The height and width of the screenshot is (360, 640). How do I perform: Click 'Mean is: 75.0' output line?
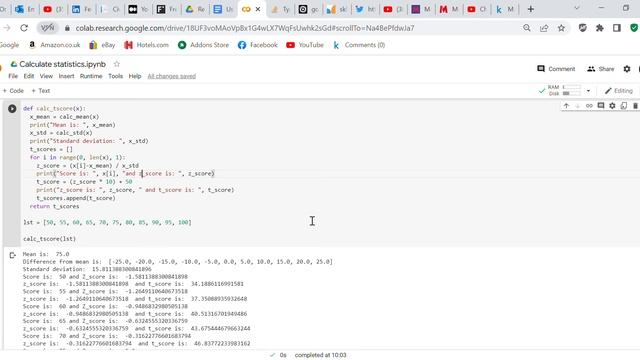point(46,254)
